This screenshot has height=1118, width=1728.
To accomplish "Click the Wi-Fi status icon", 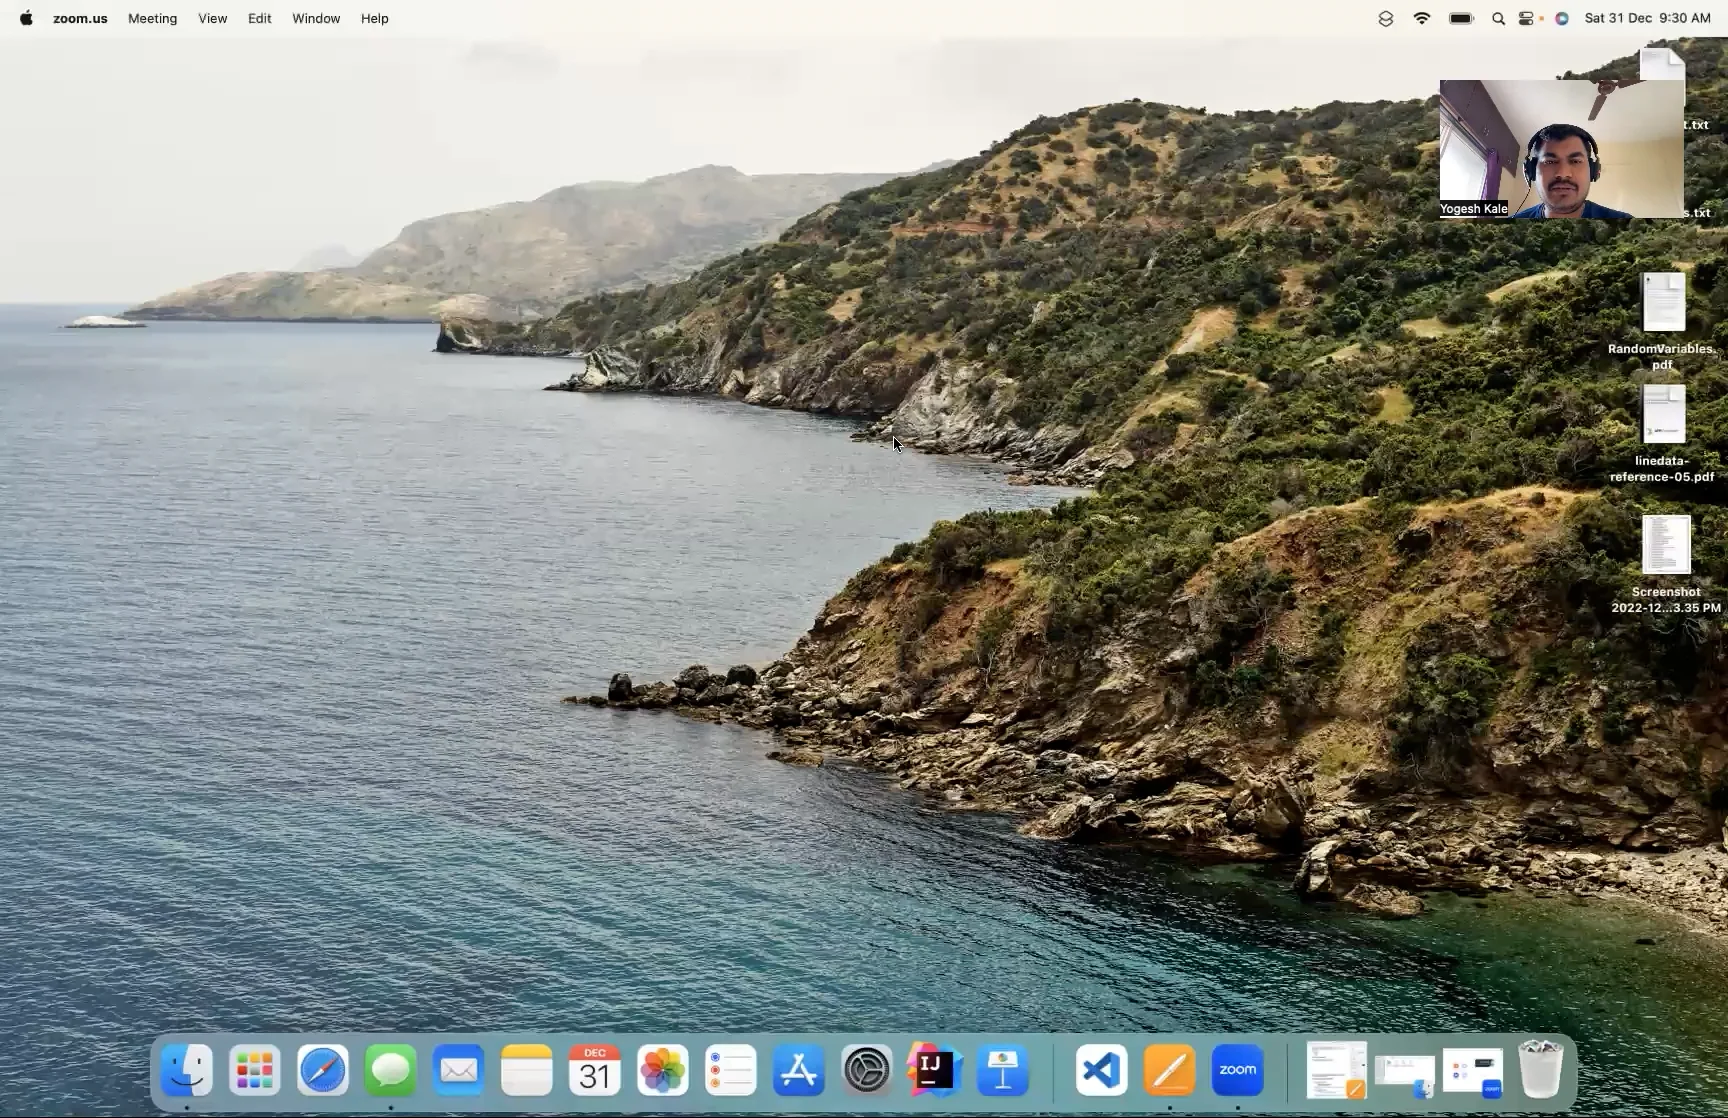I will click(1421, 18).
